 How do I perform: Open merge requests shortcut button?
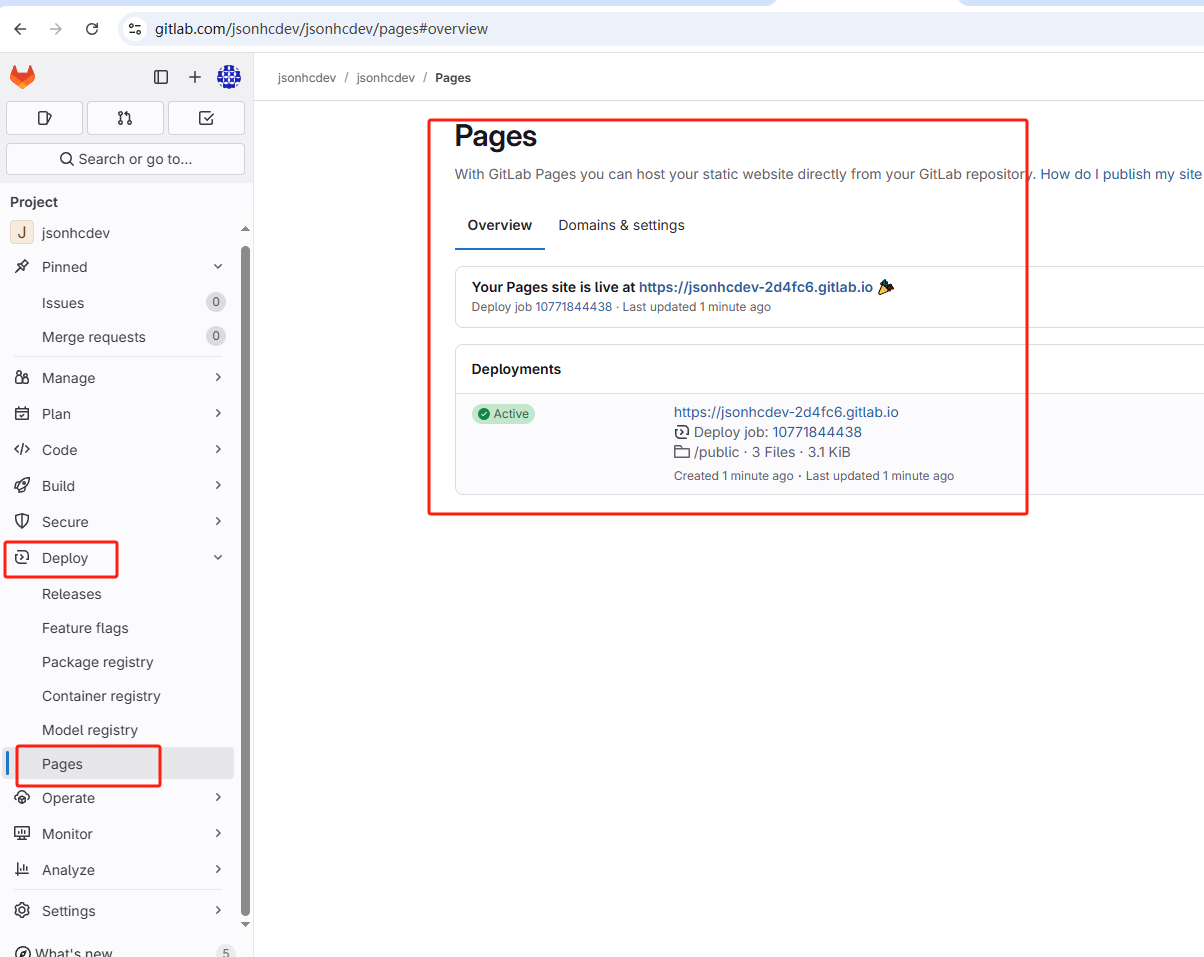tap(125, 118)
